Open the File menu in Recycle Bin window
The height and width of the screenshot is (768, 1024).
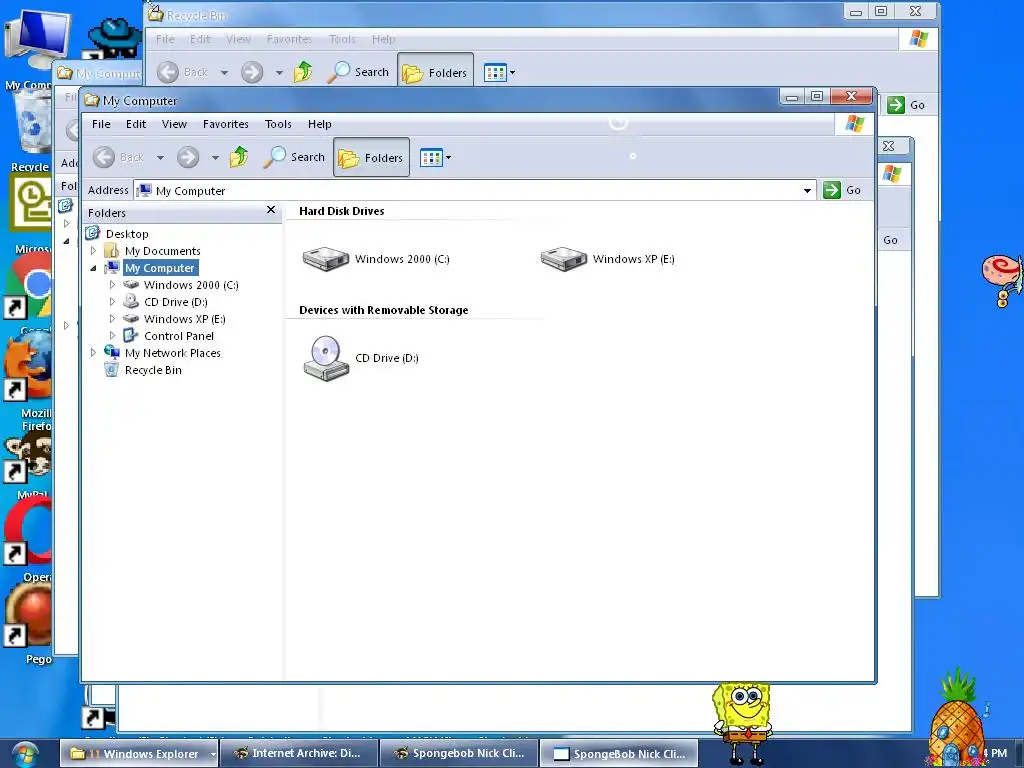pyautogui.click(x=165, y=39)
